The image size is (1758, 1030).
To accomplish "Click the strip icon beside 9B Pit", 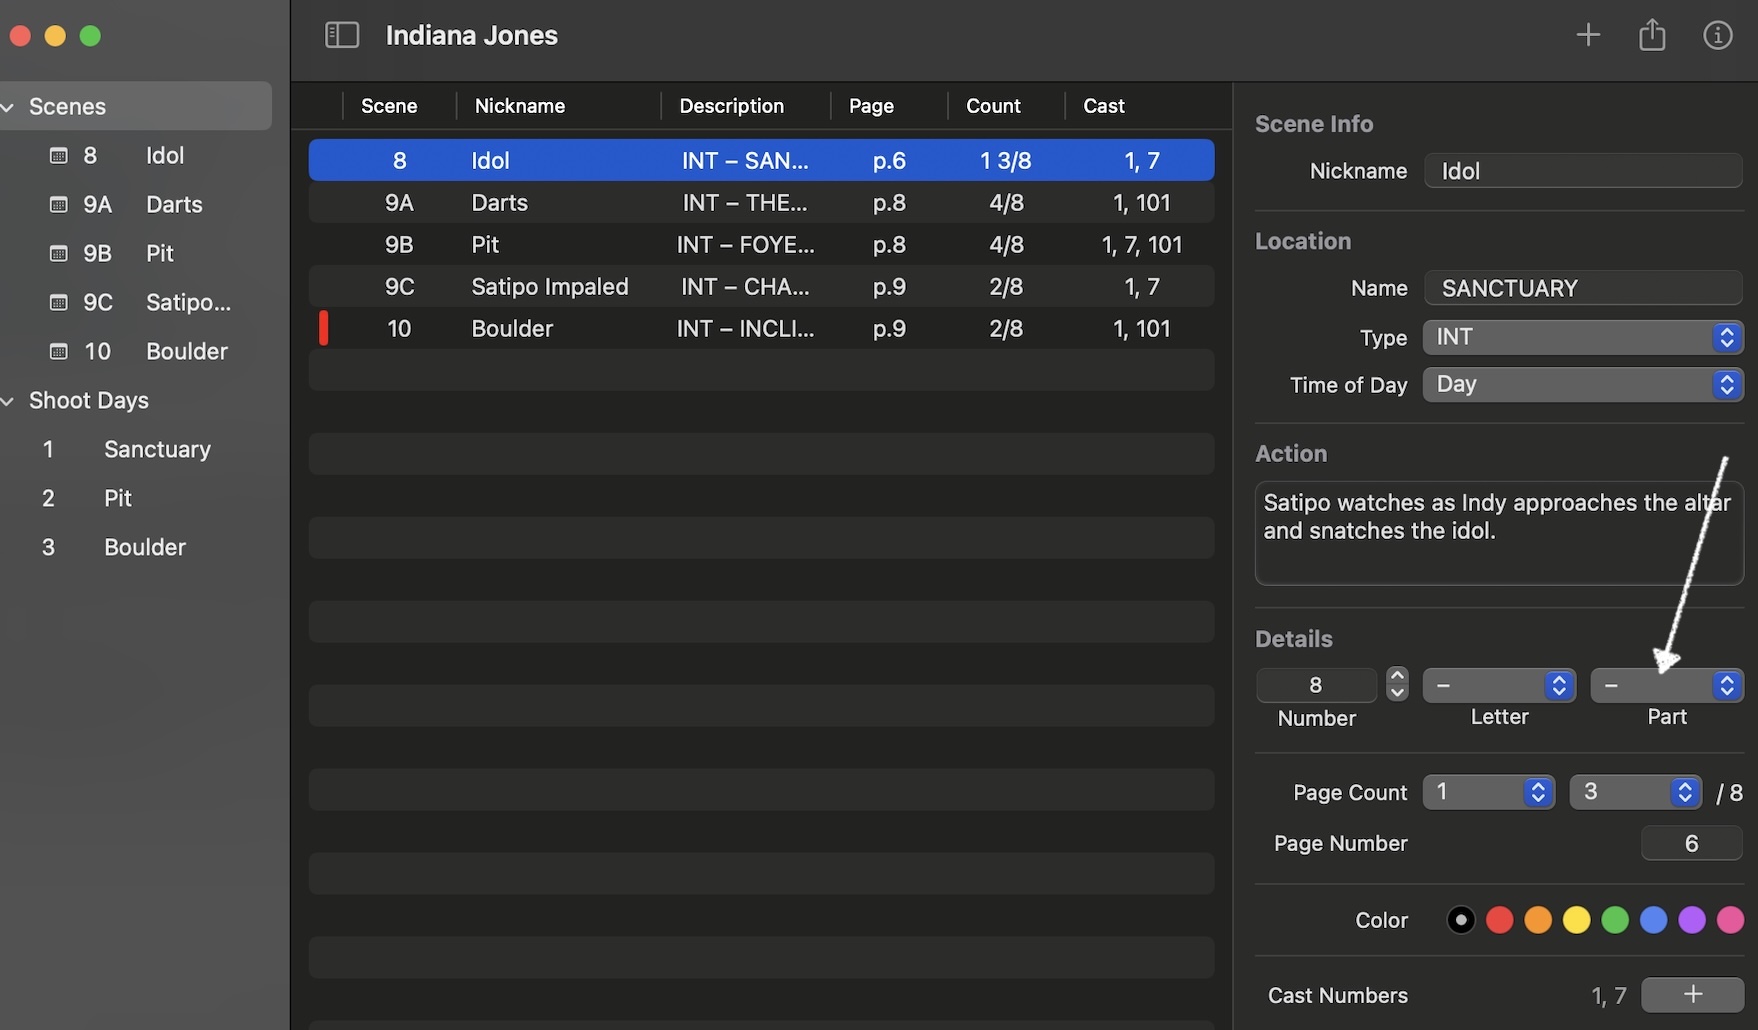I will coord(59,254).
